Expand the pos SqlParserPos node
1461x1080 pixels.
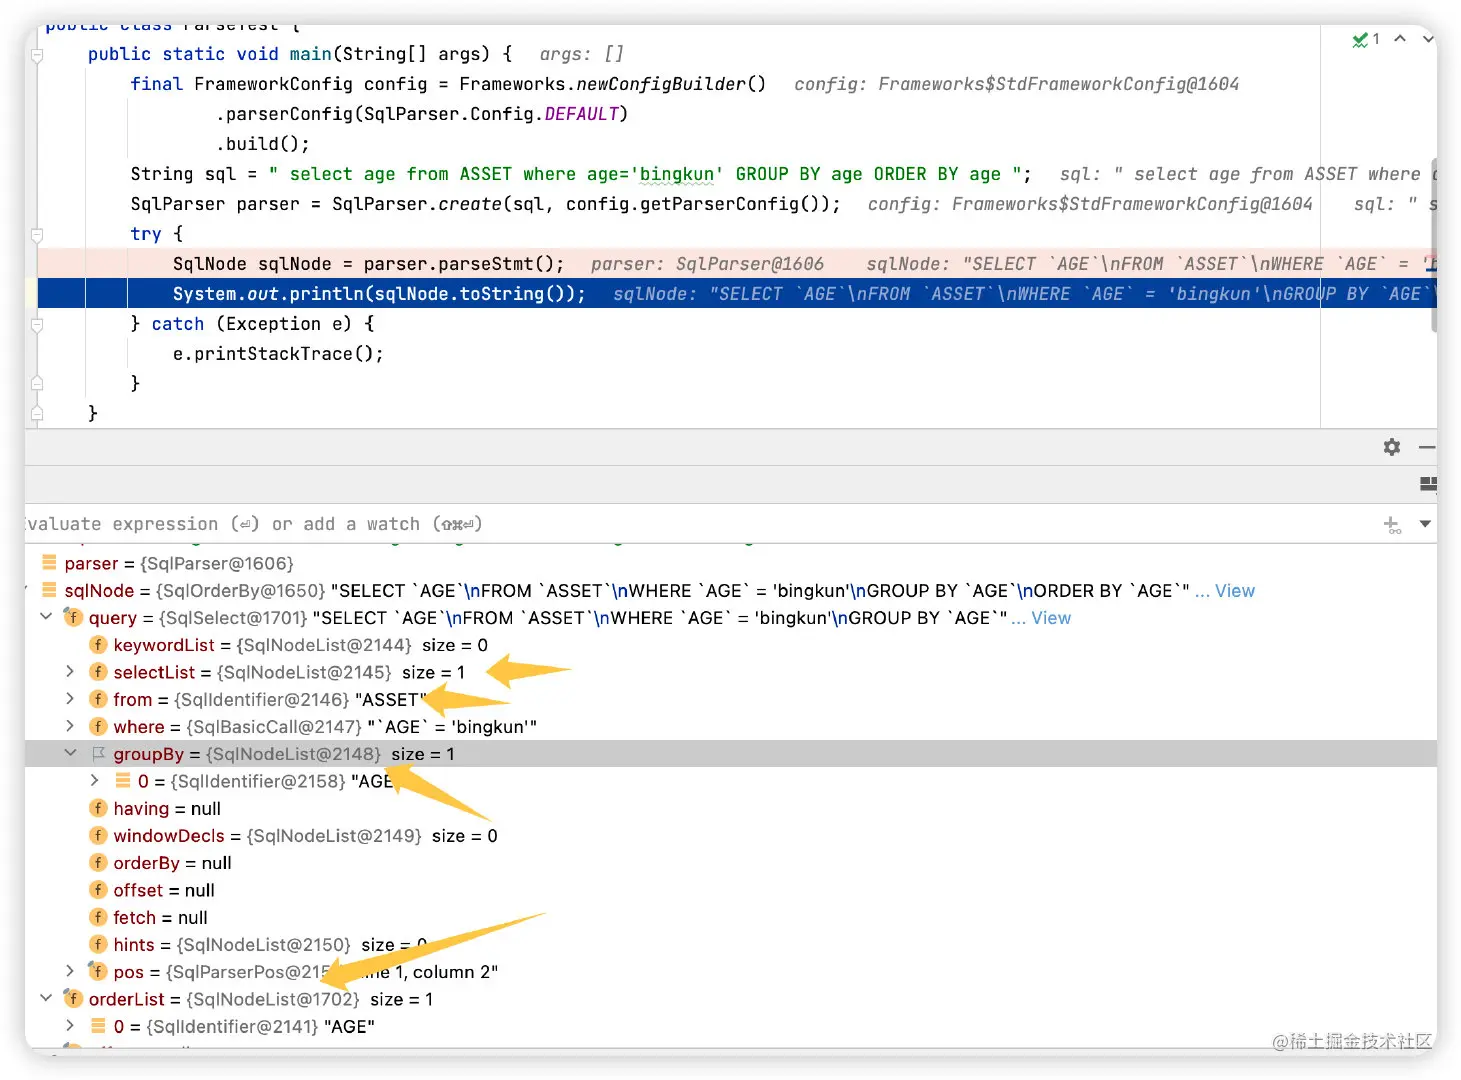click(x=70, y=971)
